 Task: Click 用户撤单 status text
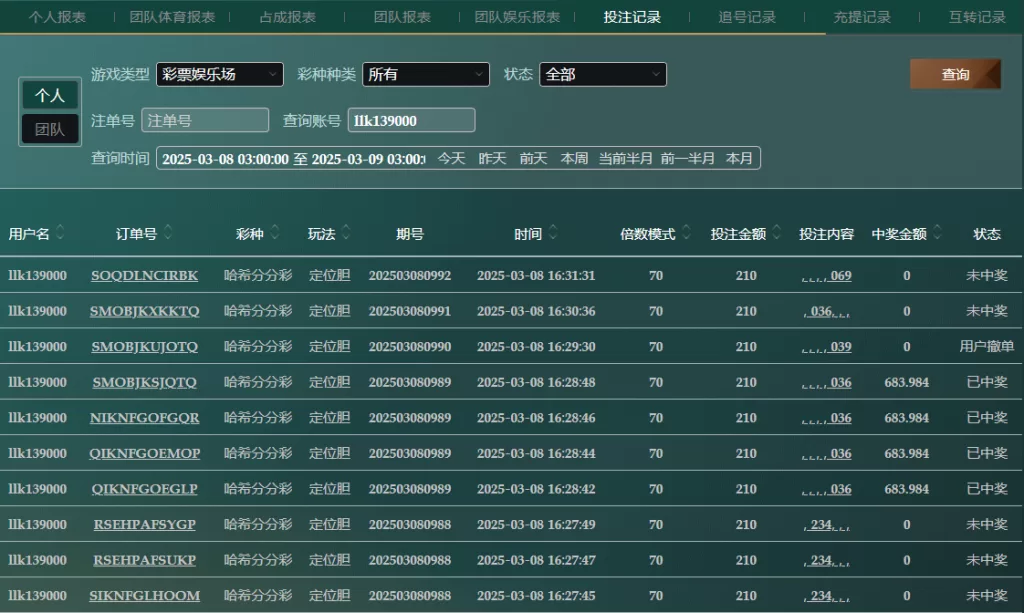coord(987,347)
